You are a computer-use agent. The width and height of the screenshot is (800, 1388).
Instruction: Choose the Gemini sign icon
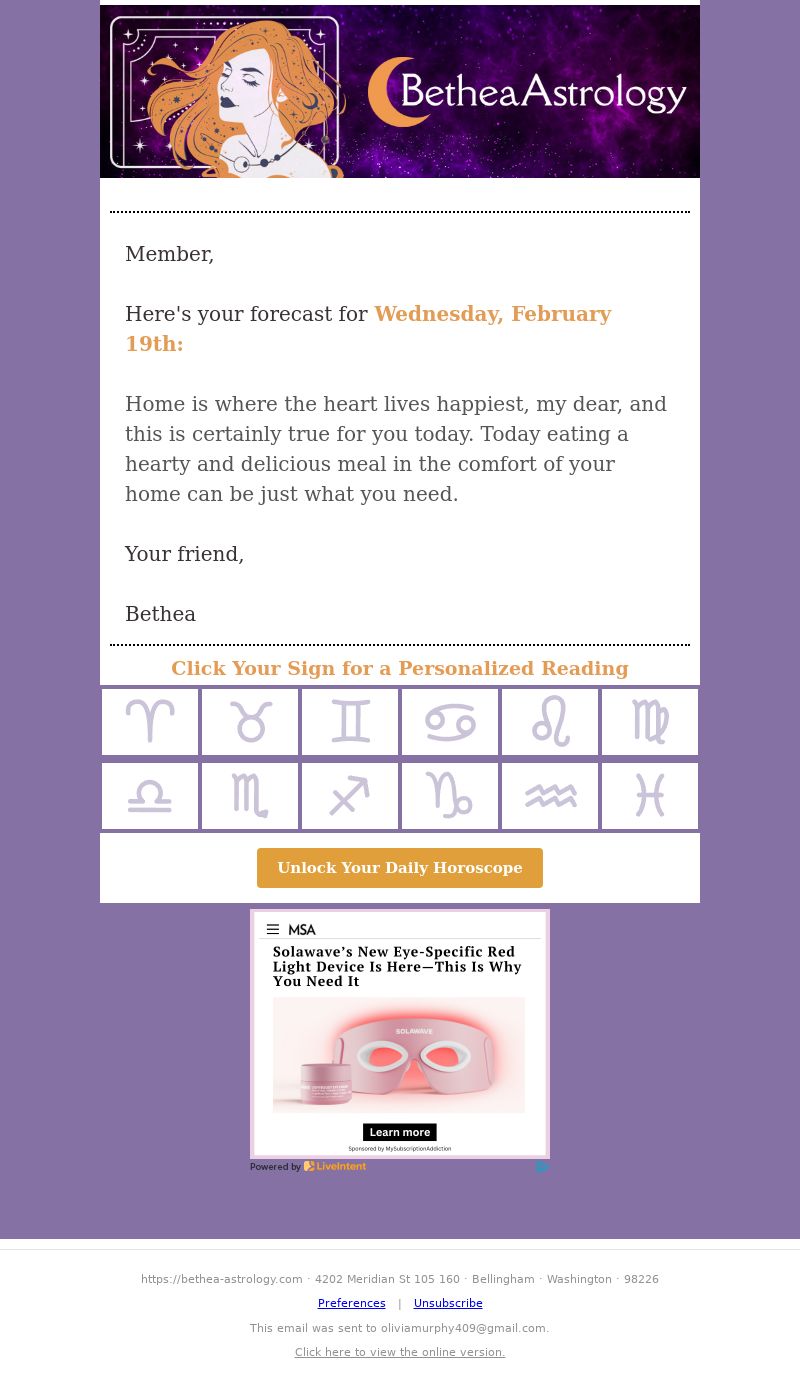tap(350, 722)
